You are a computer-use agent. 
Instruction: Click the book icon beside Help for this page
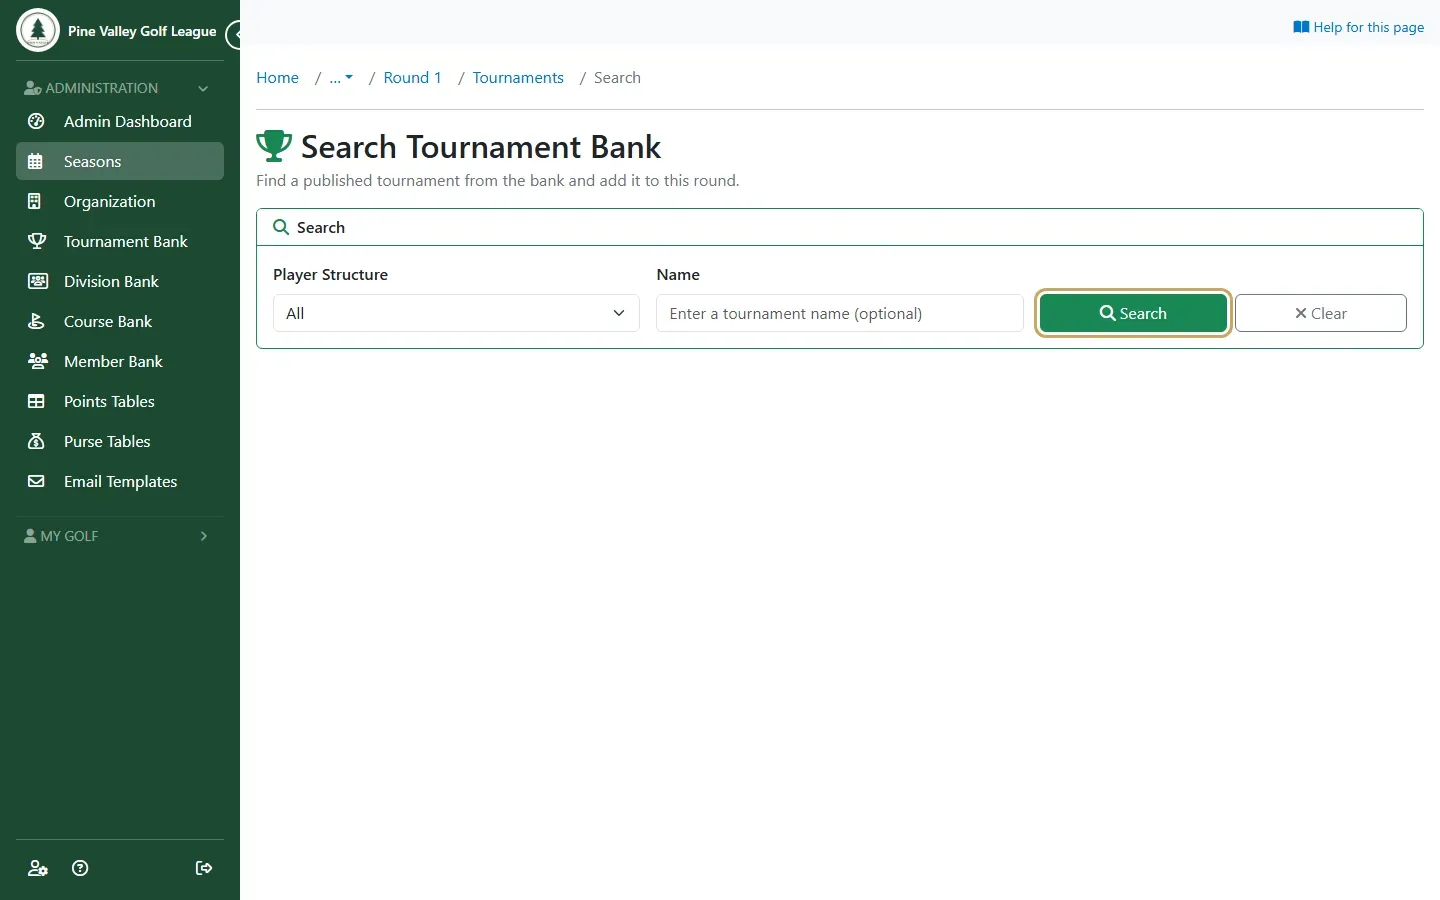(x=1301, y=27)
